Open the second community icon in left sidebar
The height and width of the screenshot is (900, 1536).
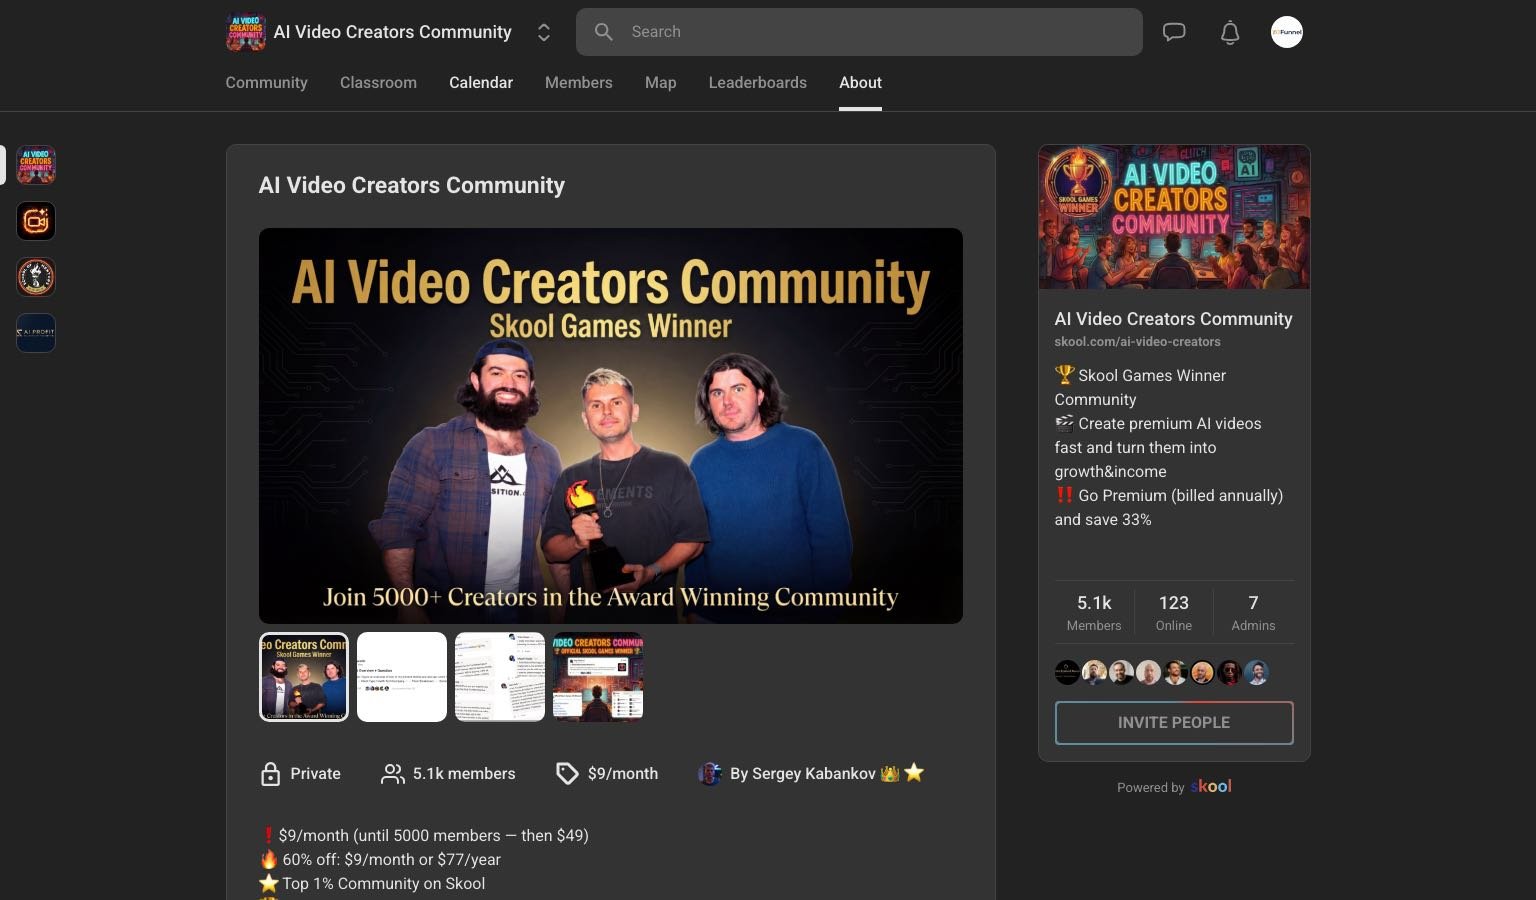tap(35, 221)
